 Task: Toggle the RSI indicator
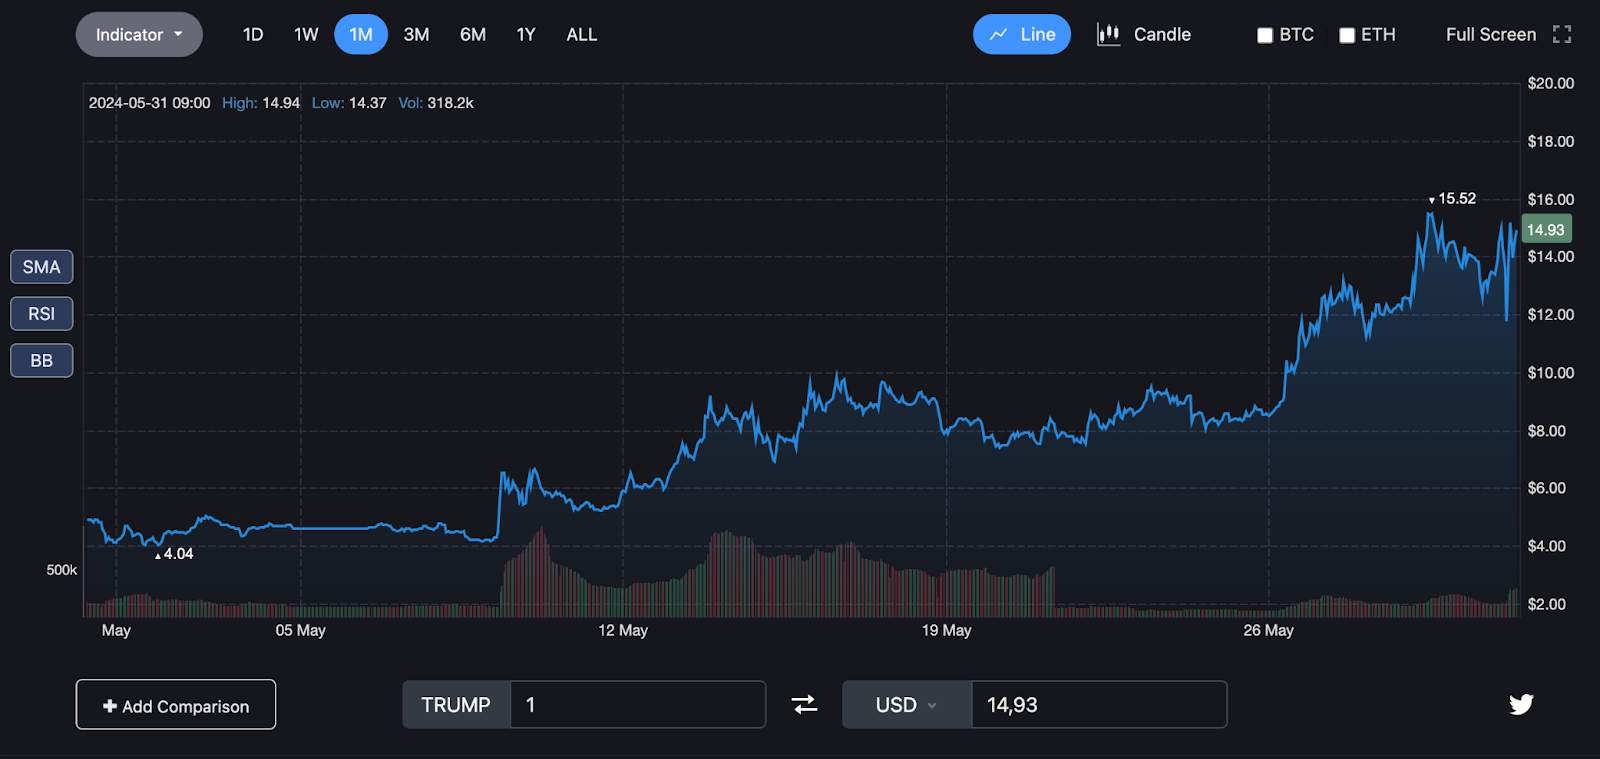tap(42, 314)
